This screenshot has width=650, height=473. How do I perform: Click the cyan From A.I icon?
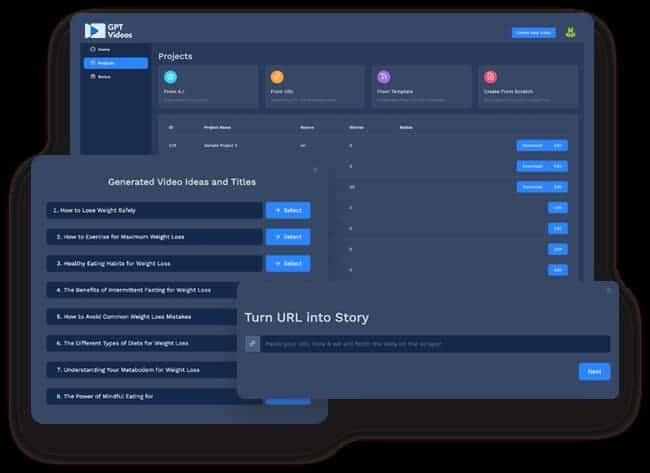170,77
